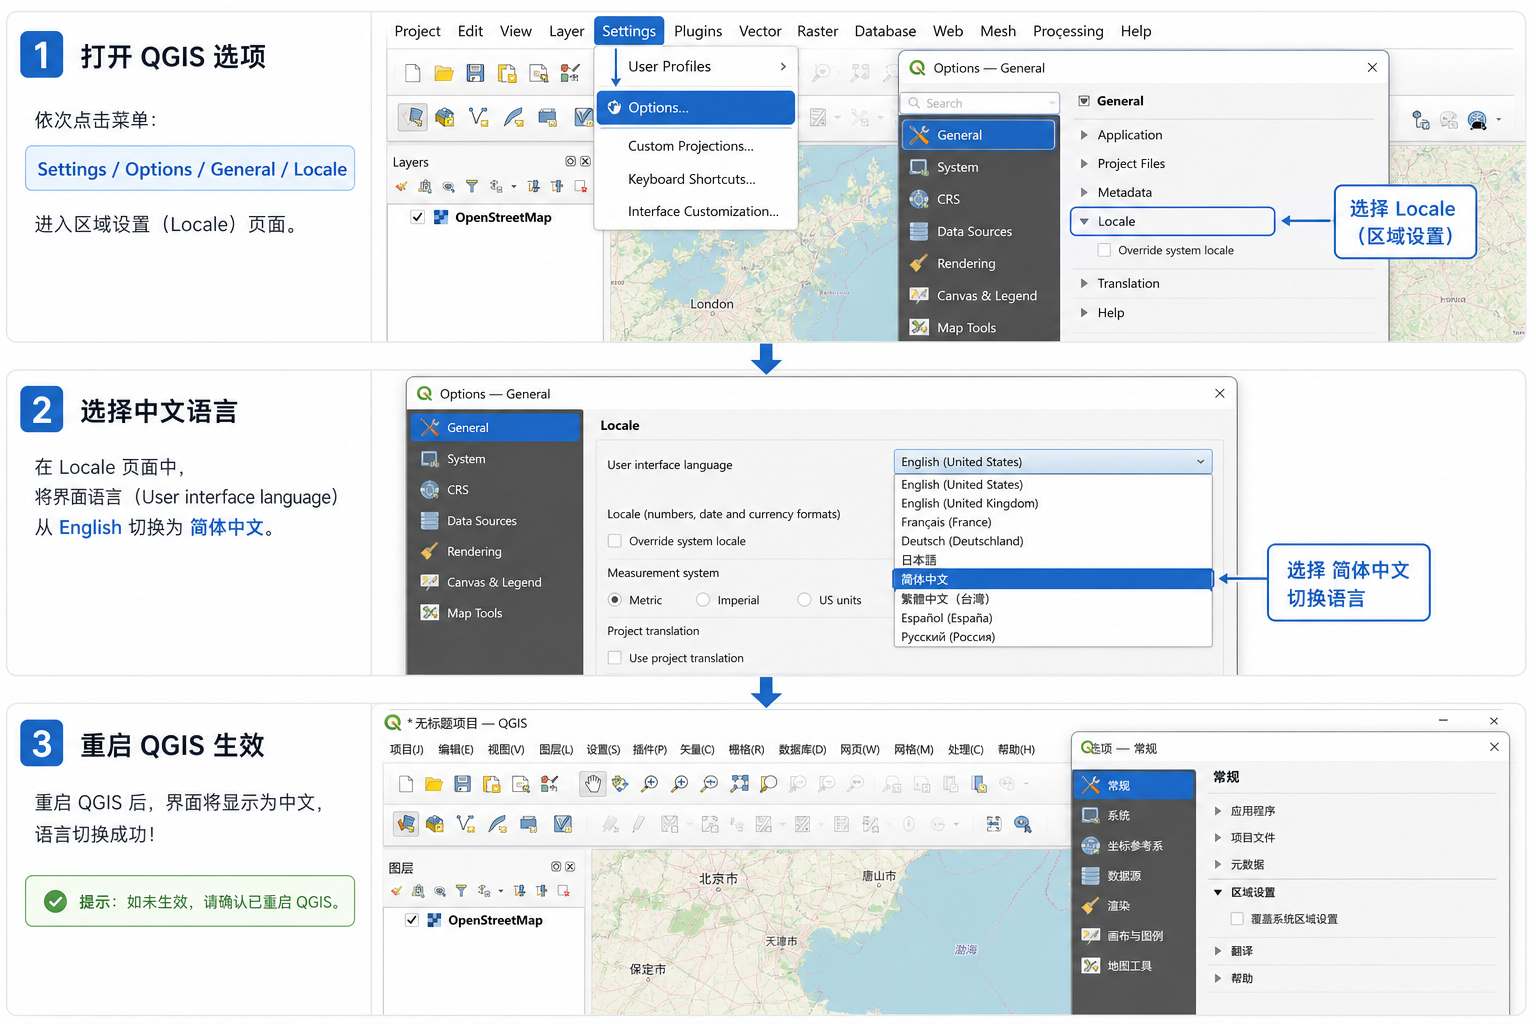Select the Metric radio button
The height and width of the screenshot is (1024, 1536).
(x=615, y=600)
